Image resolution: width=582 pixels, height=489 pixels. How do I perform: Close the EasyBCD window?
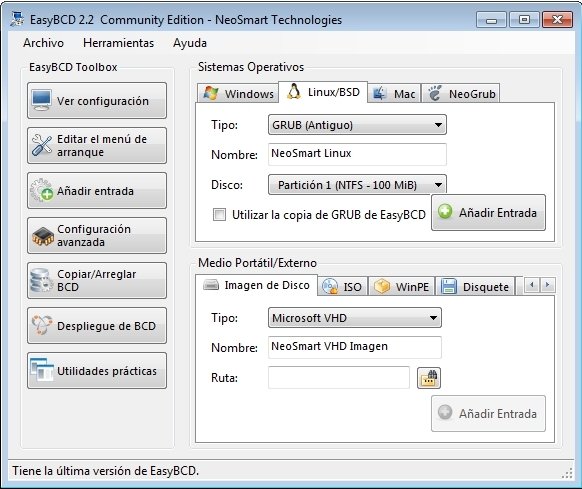click(557, 19)
